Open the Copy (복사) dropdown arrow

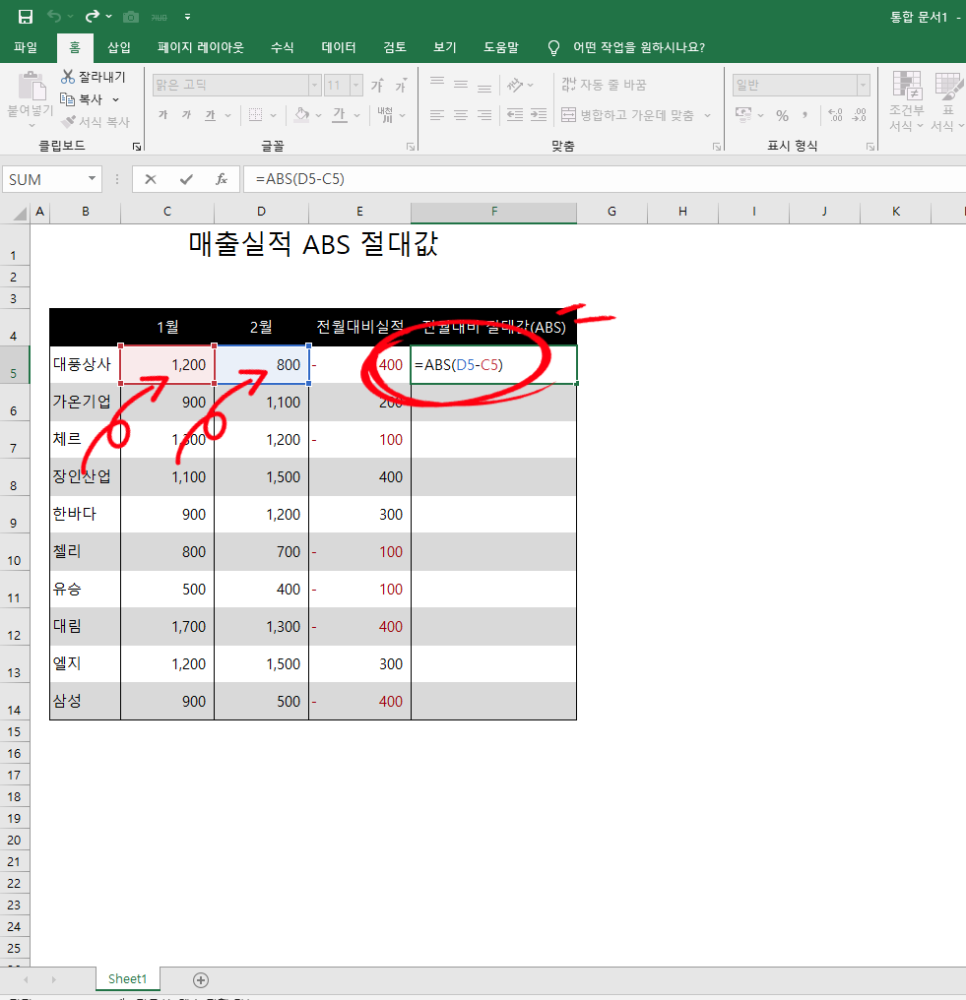point(115,99)
